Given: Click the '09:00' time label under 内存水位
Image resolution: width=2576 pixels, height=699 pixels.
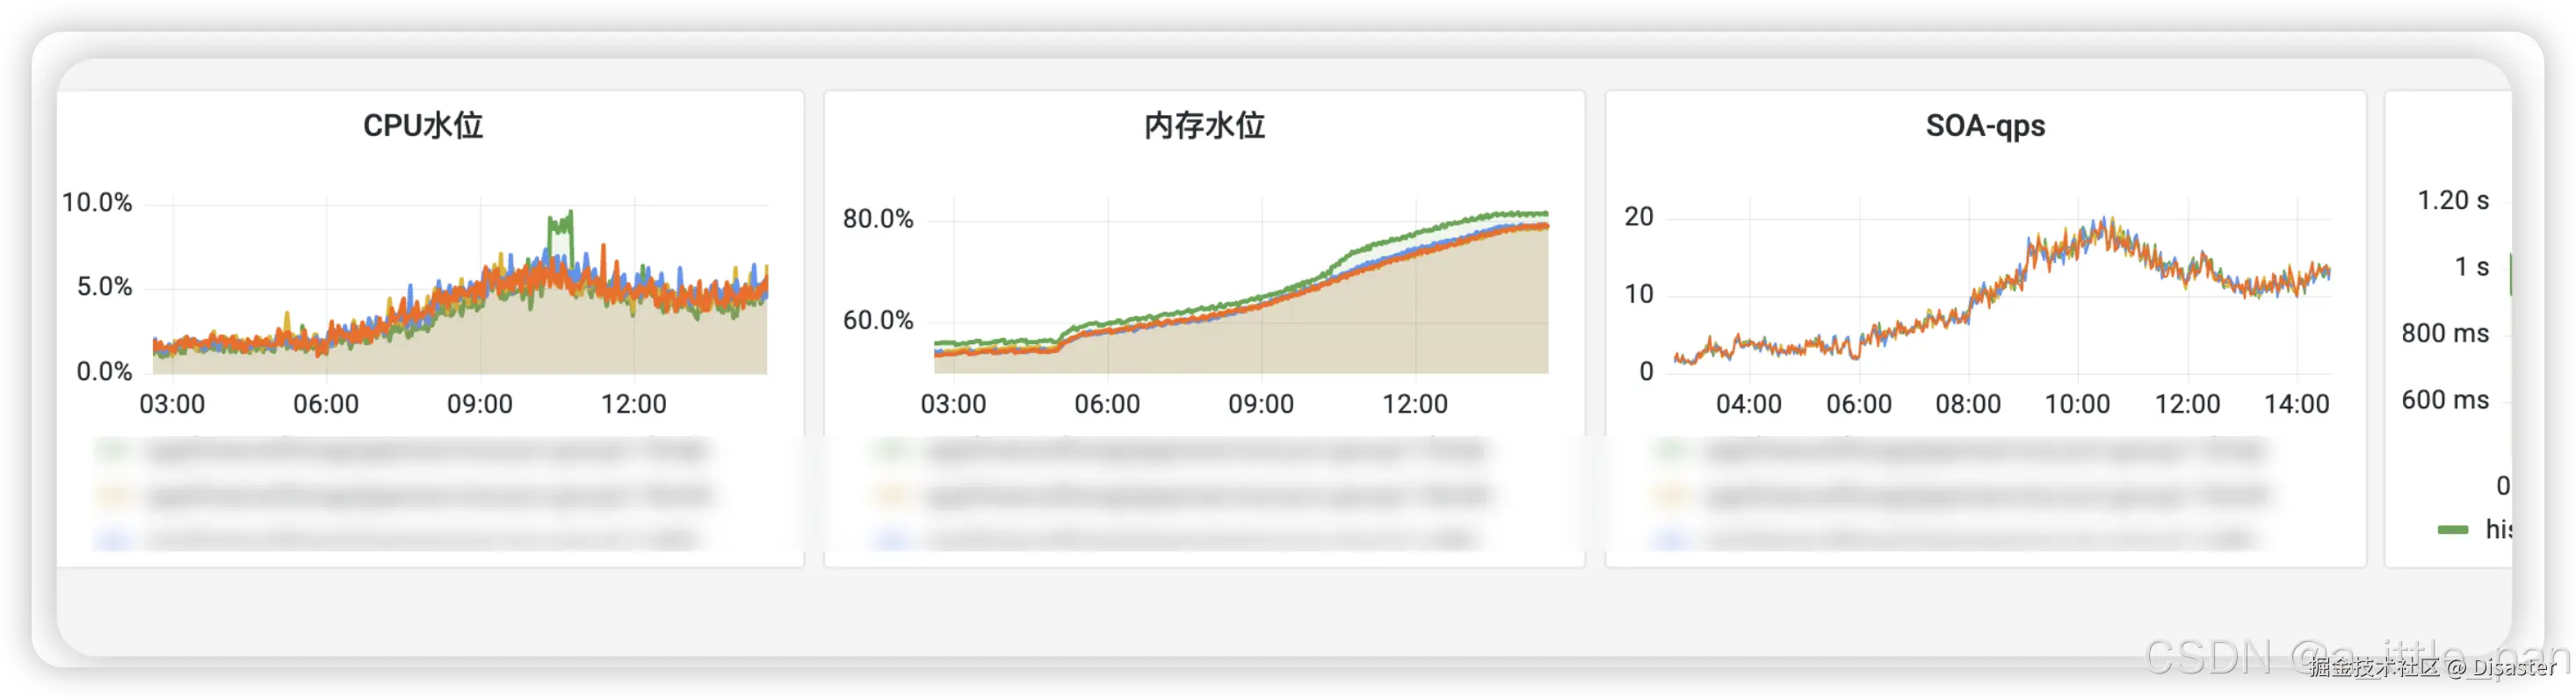Looking at the screenshot, I should pyautogui.click(x=1261, y=404).
